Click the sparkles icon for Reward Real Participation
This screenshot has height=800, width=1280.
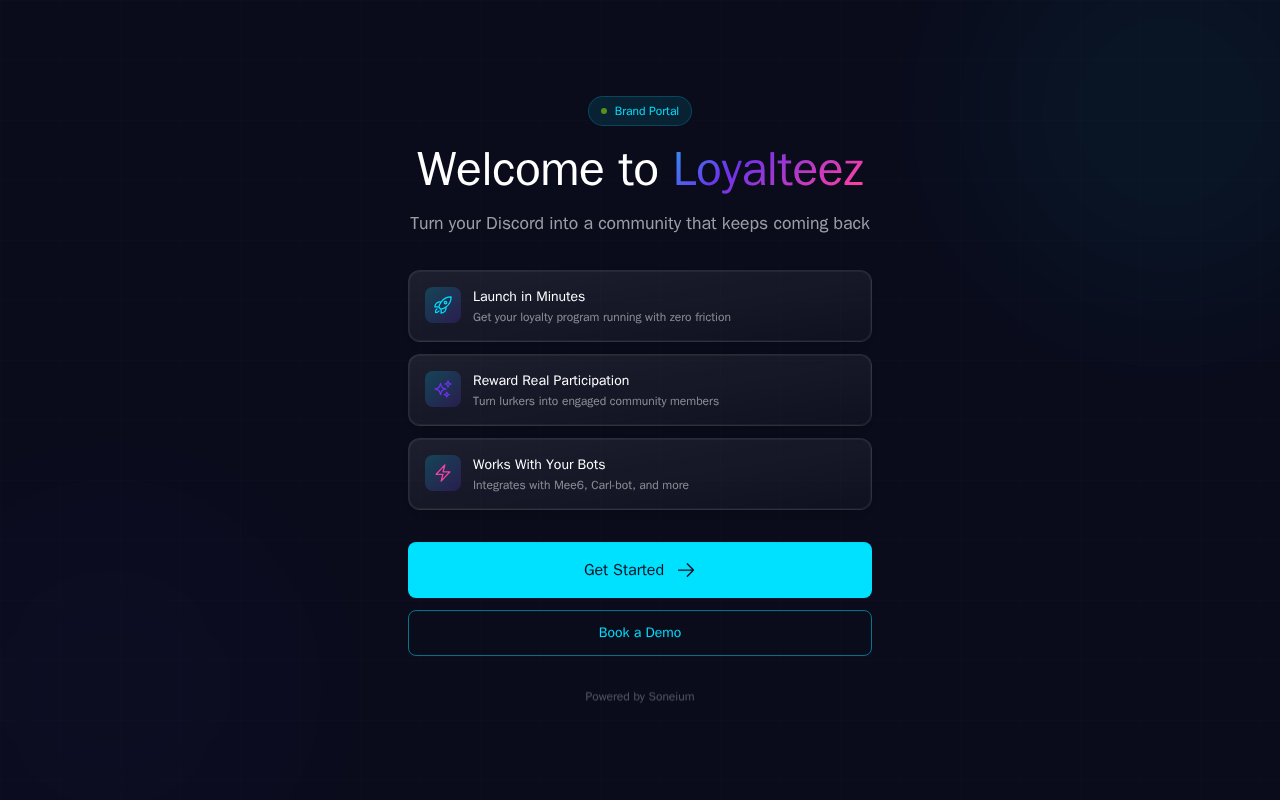[443, 389]
